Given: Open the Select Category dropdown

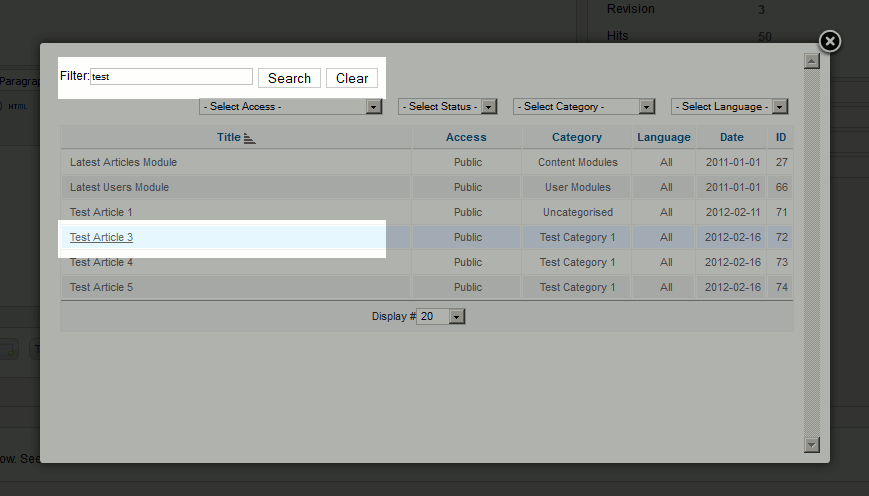Looking at the screenshot, I should tap(584, 106).
